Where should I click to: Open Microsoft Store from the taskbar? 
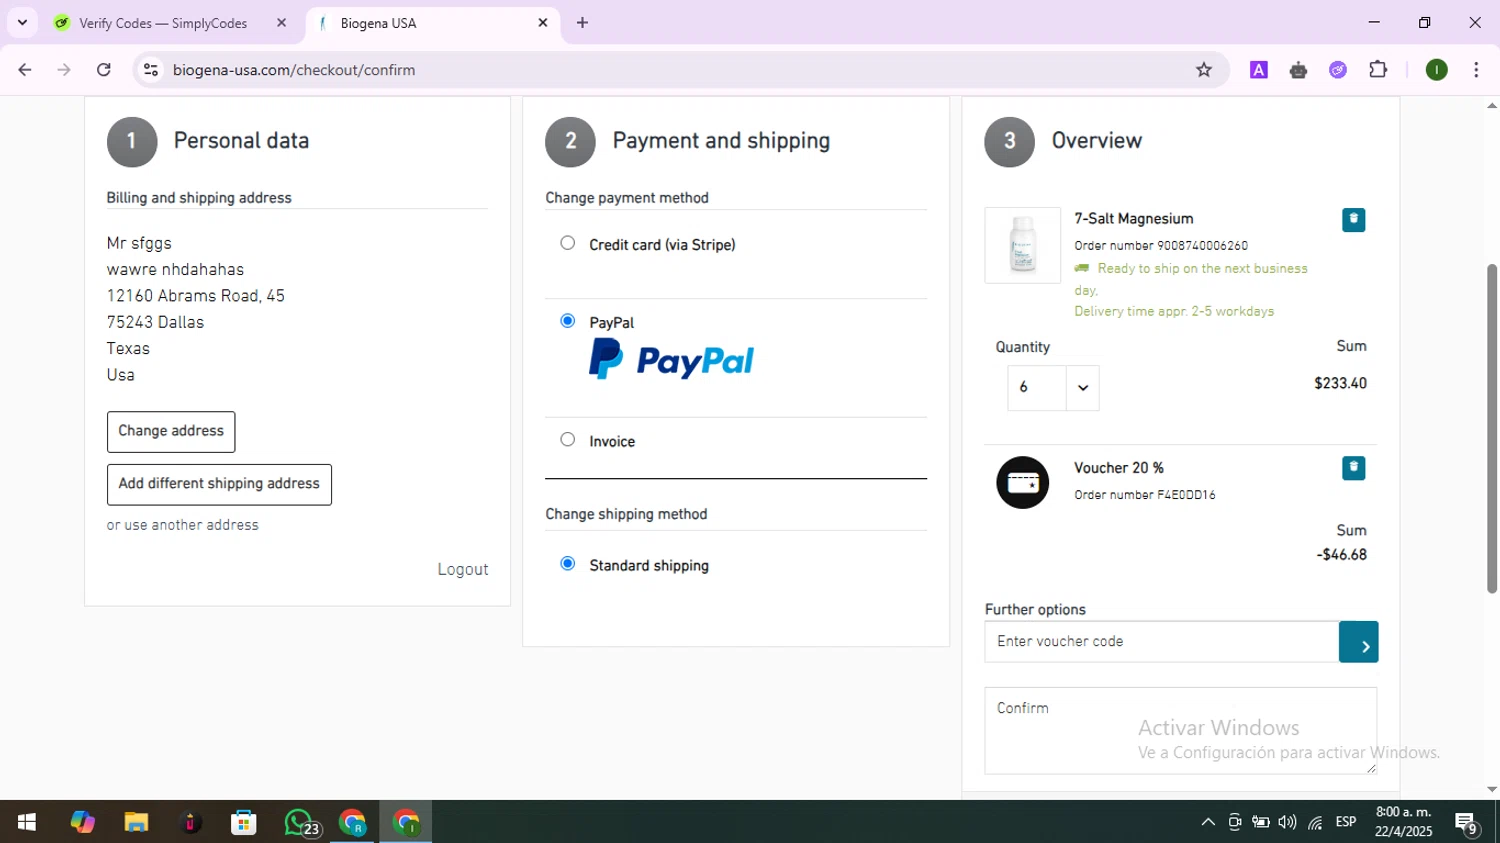244,822
